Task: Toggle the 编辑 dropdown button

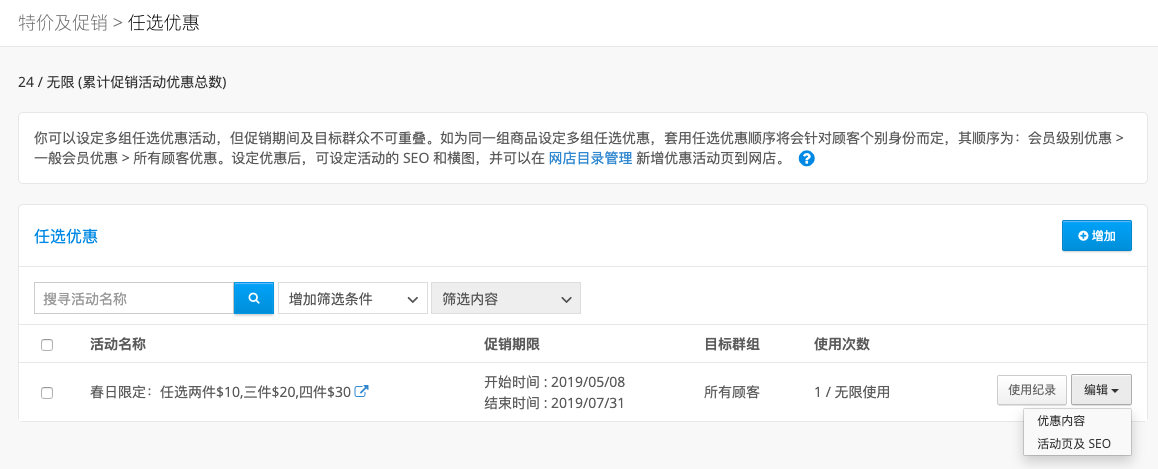Action: click(1101, 390)
